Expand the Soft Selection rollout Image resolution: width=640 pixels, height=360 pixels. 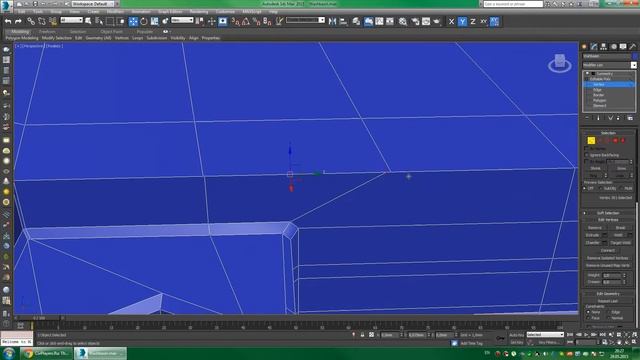[x=608, y=213]
